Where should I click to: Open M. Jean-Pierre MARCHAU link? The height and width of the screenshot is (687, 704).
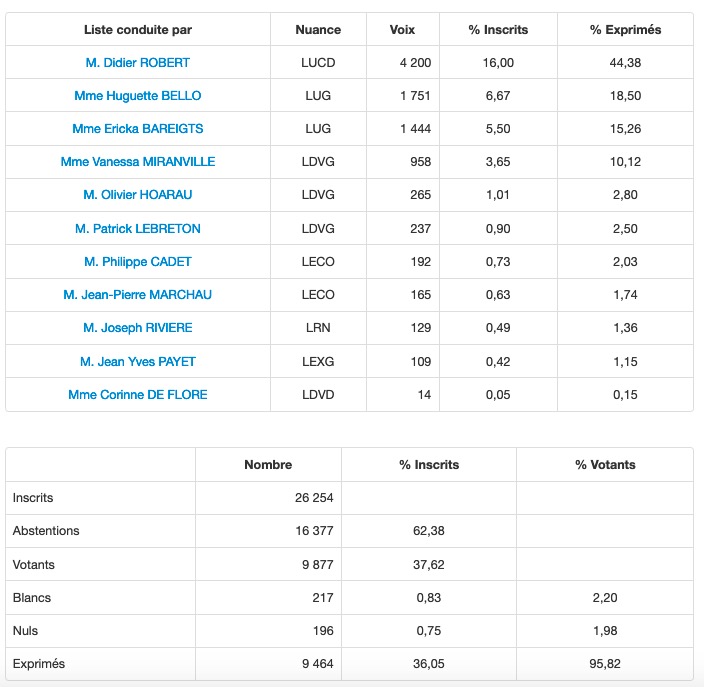[138, 295]
